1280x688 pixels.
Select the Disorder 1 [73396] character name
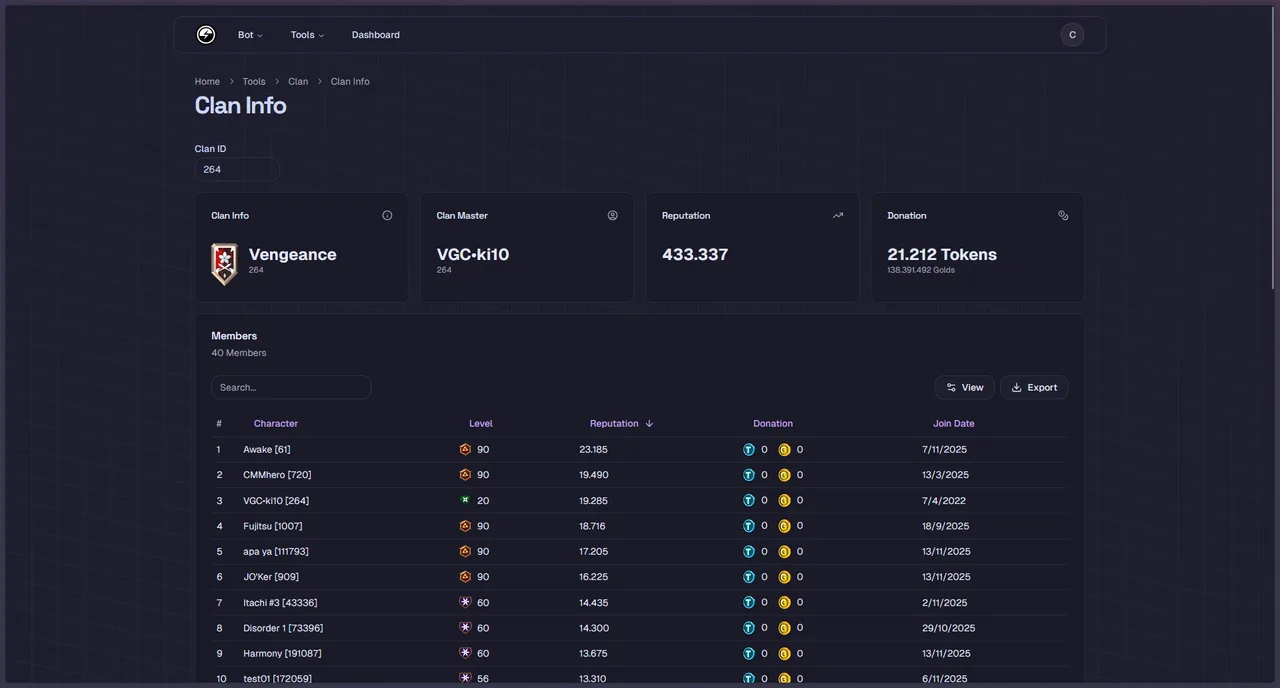pyautogui.click(x=283, y=628)
